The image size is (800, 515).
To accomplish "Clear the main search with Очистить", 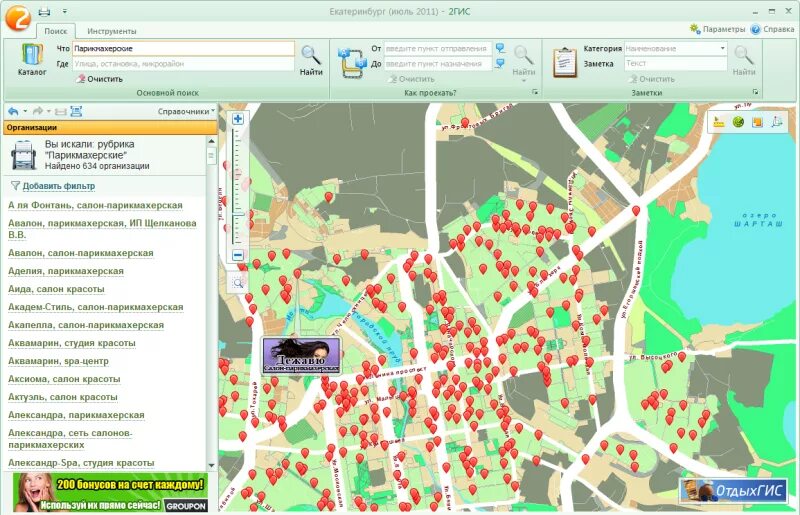I will point(99,79).
